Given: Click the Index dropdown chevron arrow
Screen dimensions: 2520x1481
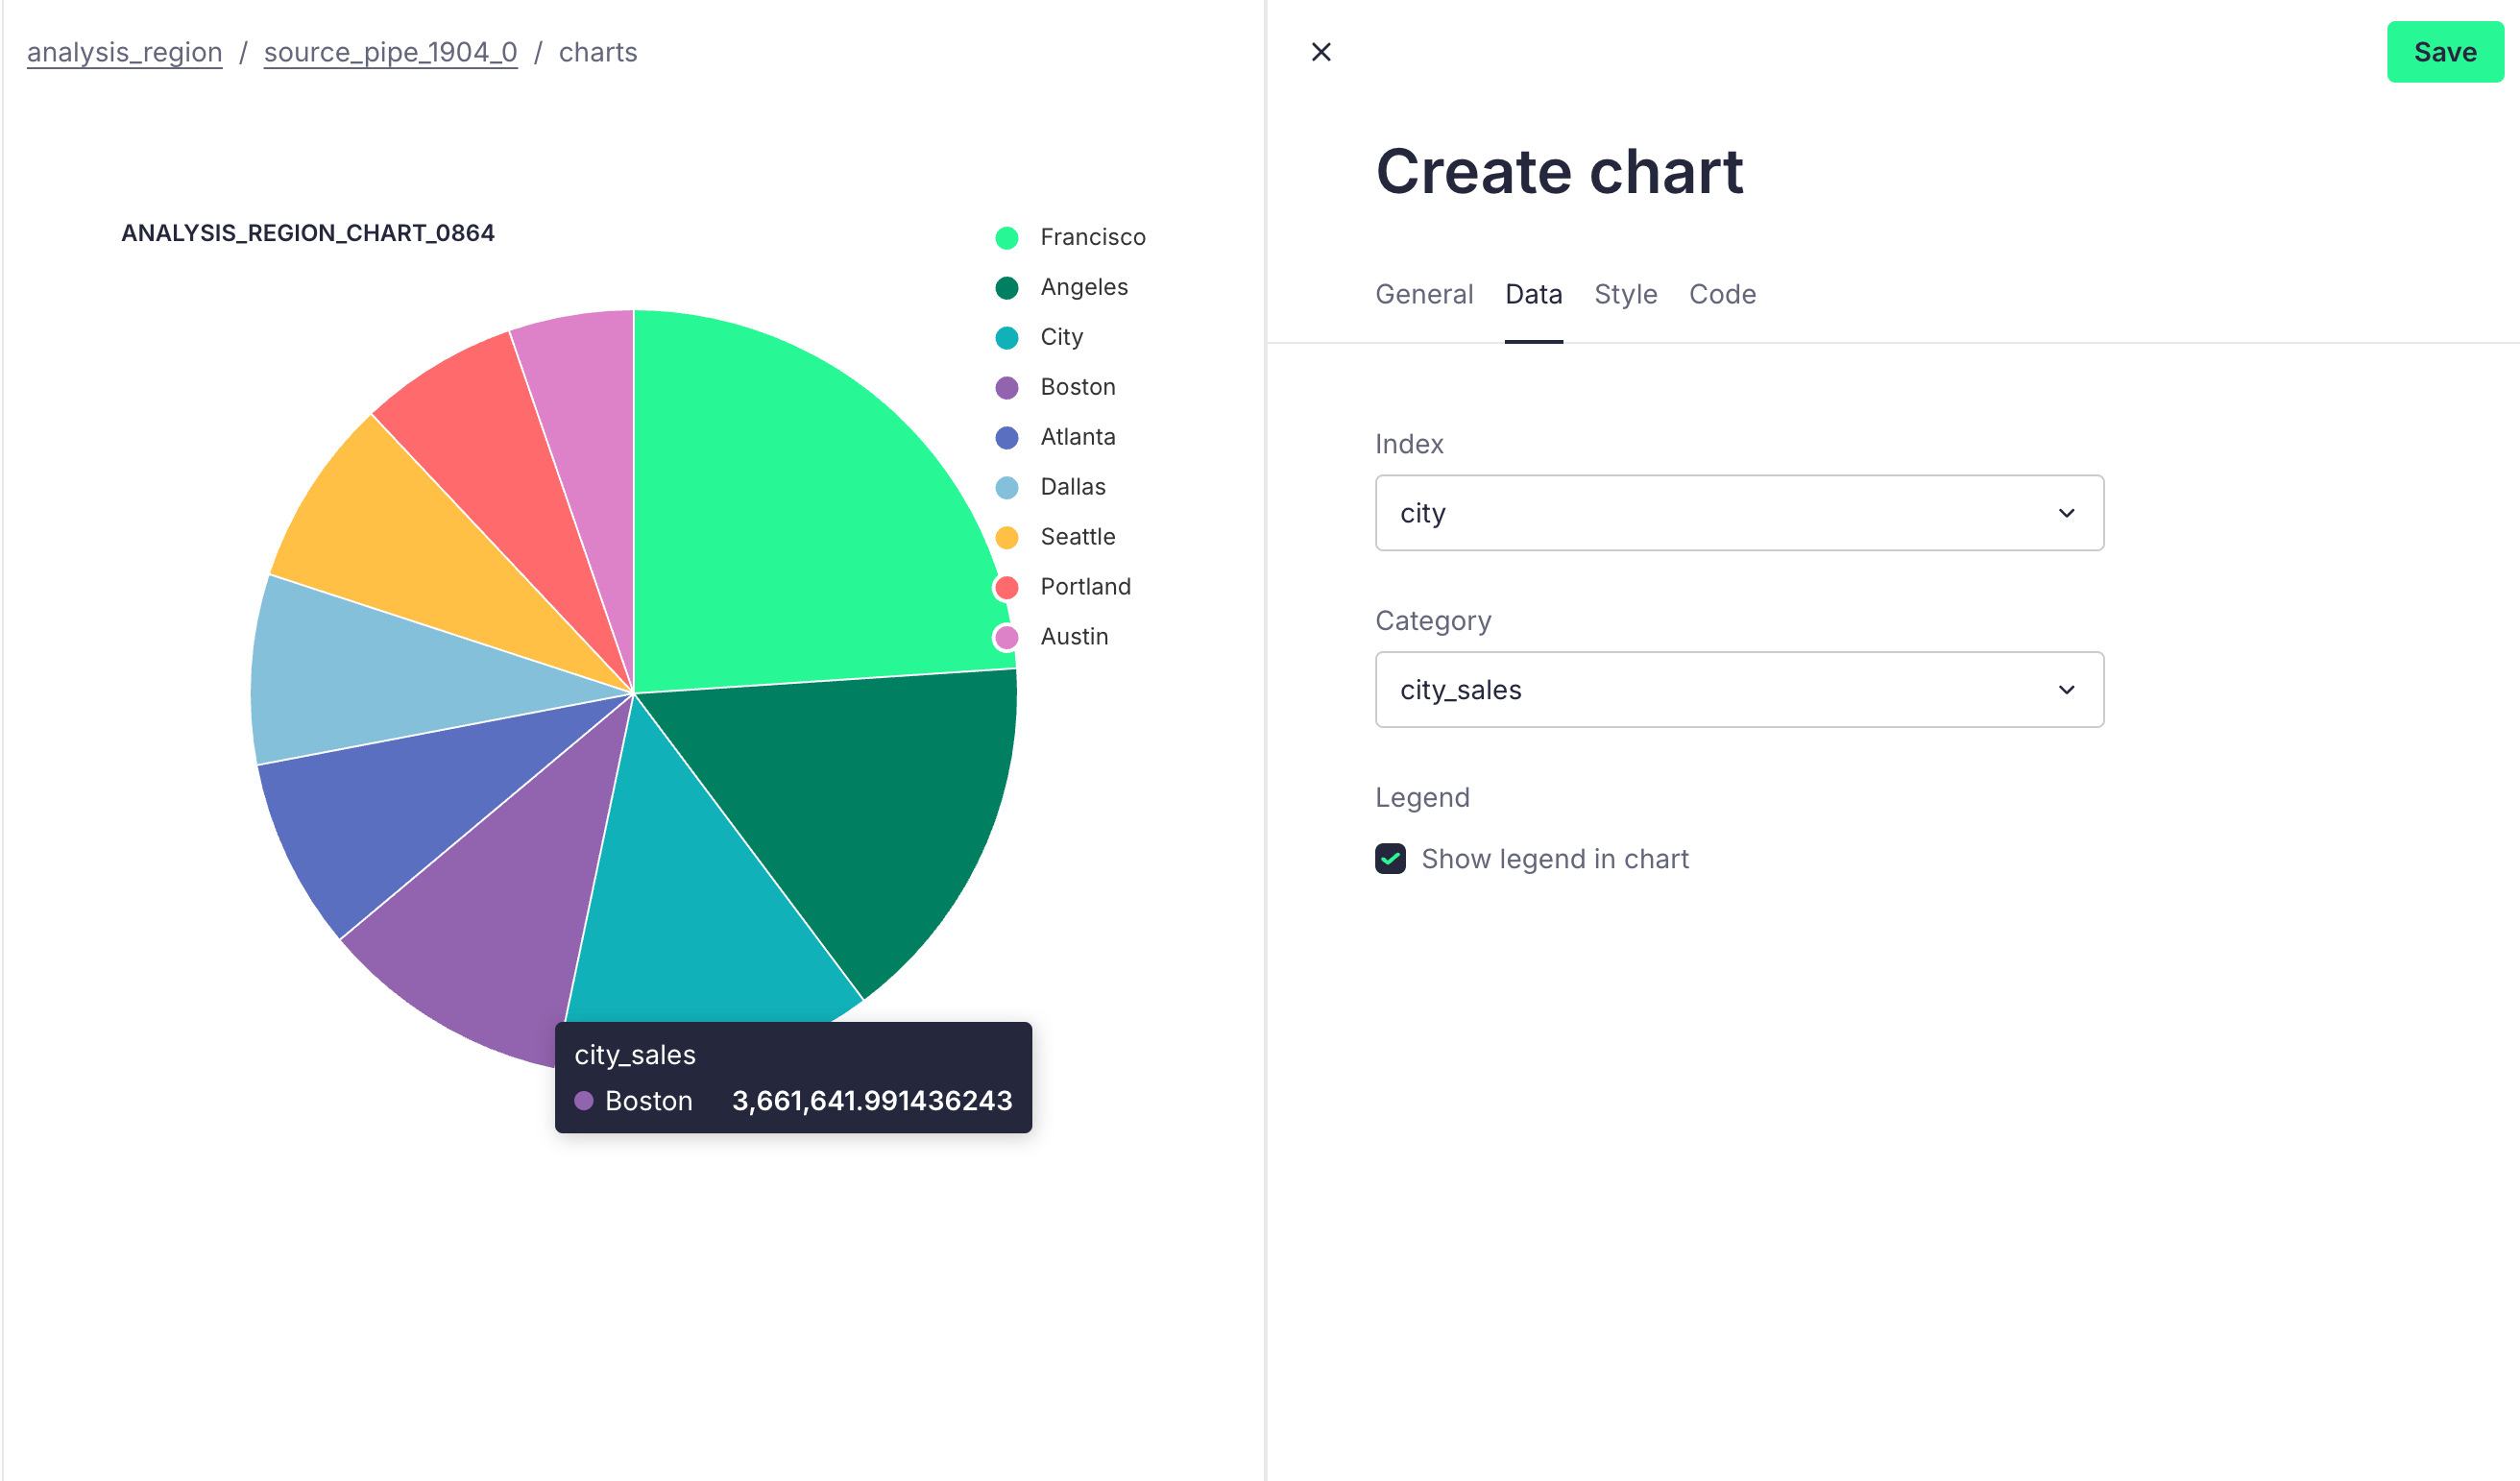Looking at the screenshot, I should (x=2066, y=513).
